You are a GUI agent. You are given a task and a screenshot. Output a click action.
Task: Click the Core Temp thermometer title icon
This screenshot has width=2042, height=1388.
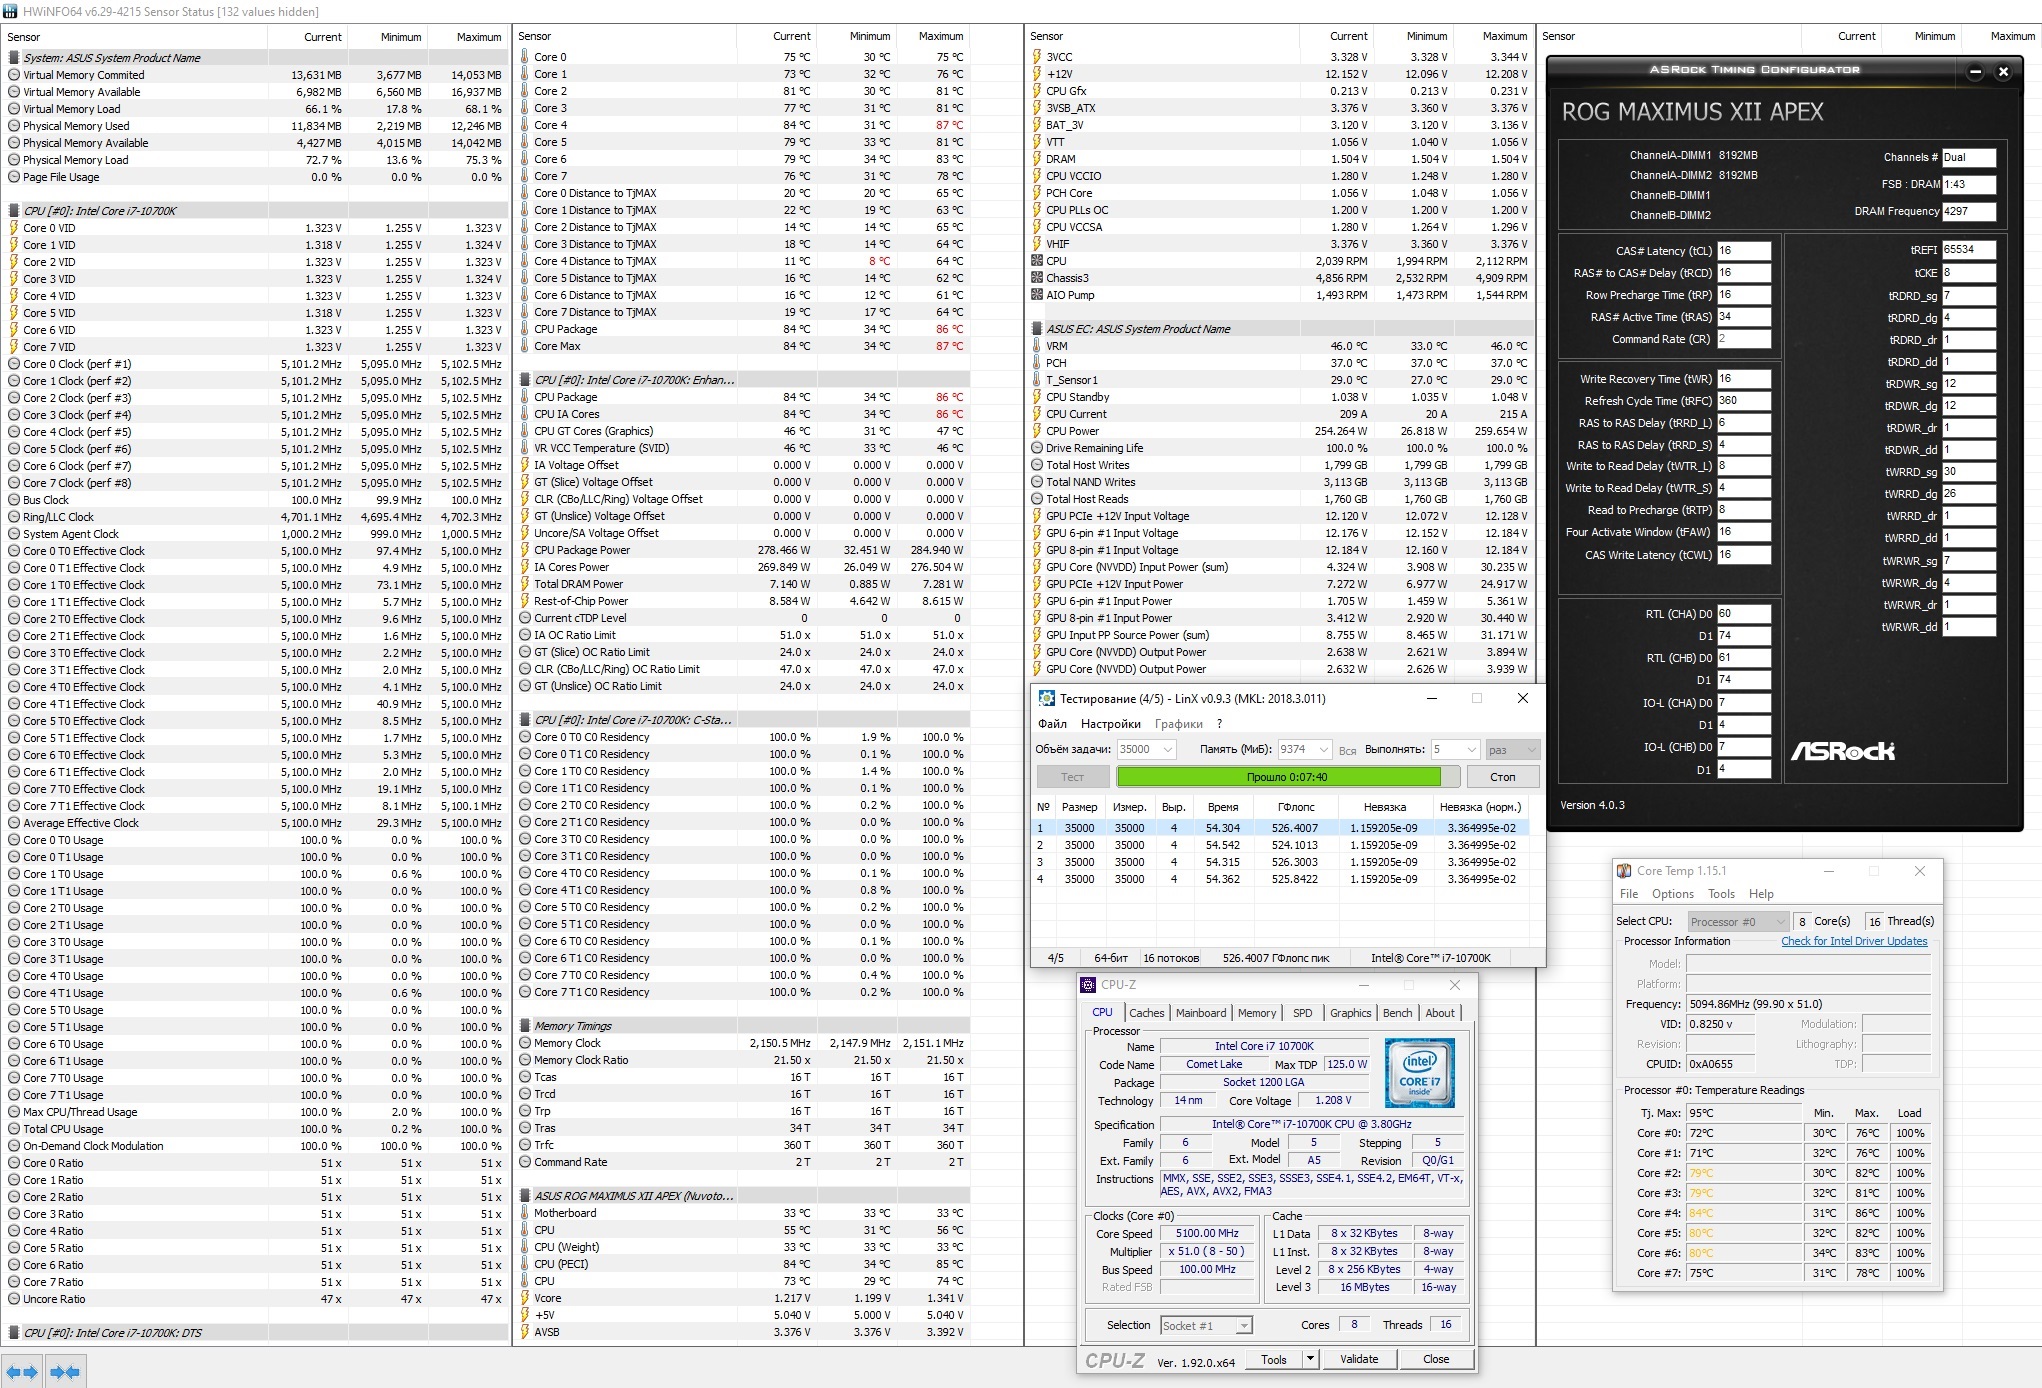tap(1624, 871)
